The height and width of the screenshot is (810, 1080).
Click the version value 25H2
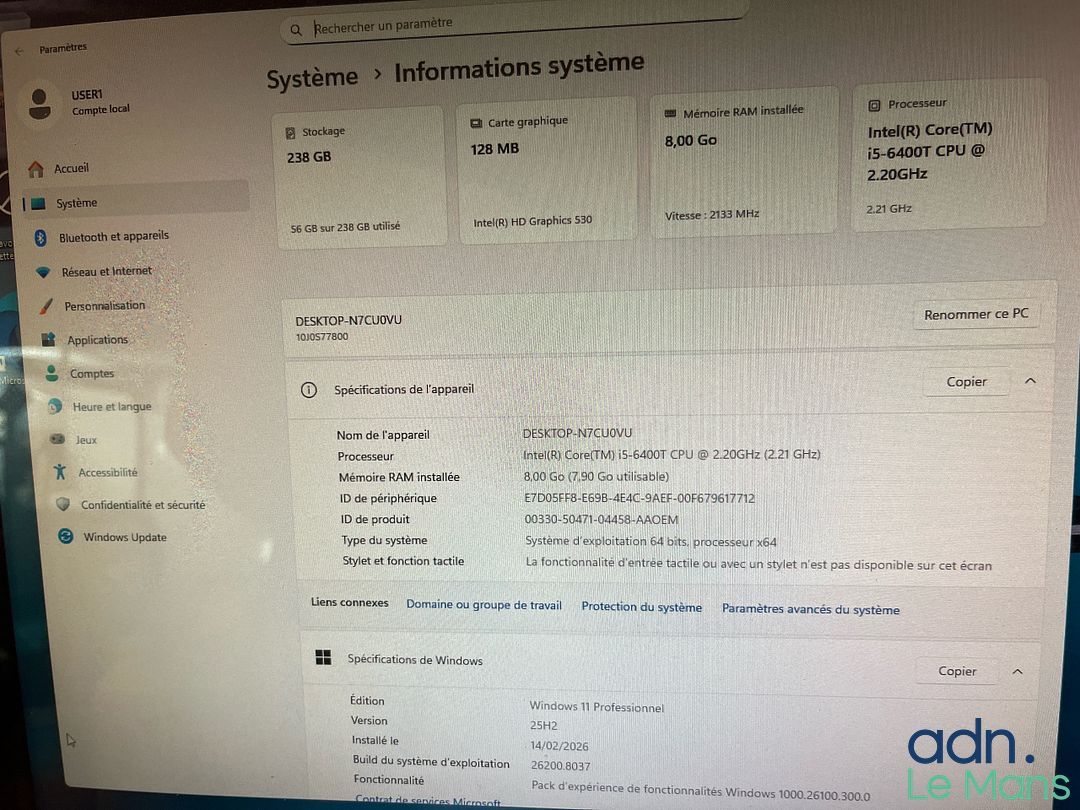543,725
